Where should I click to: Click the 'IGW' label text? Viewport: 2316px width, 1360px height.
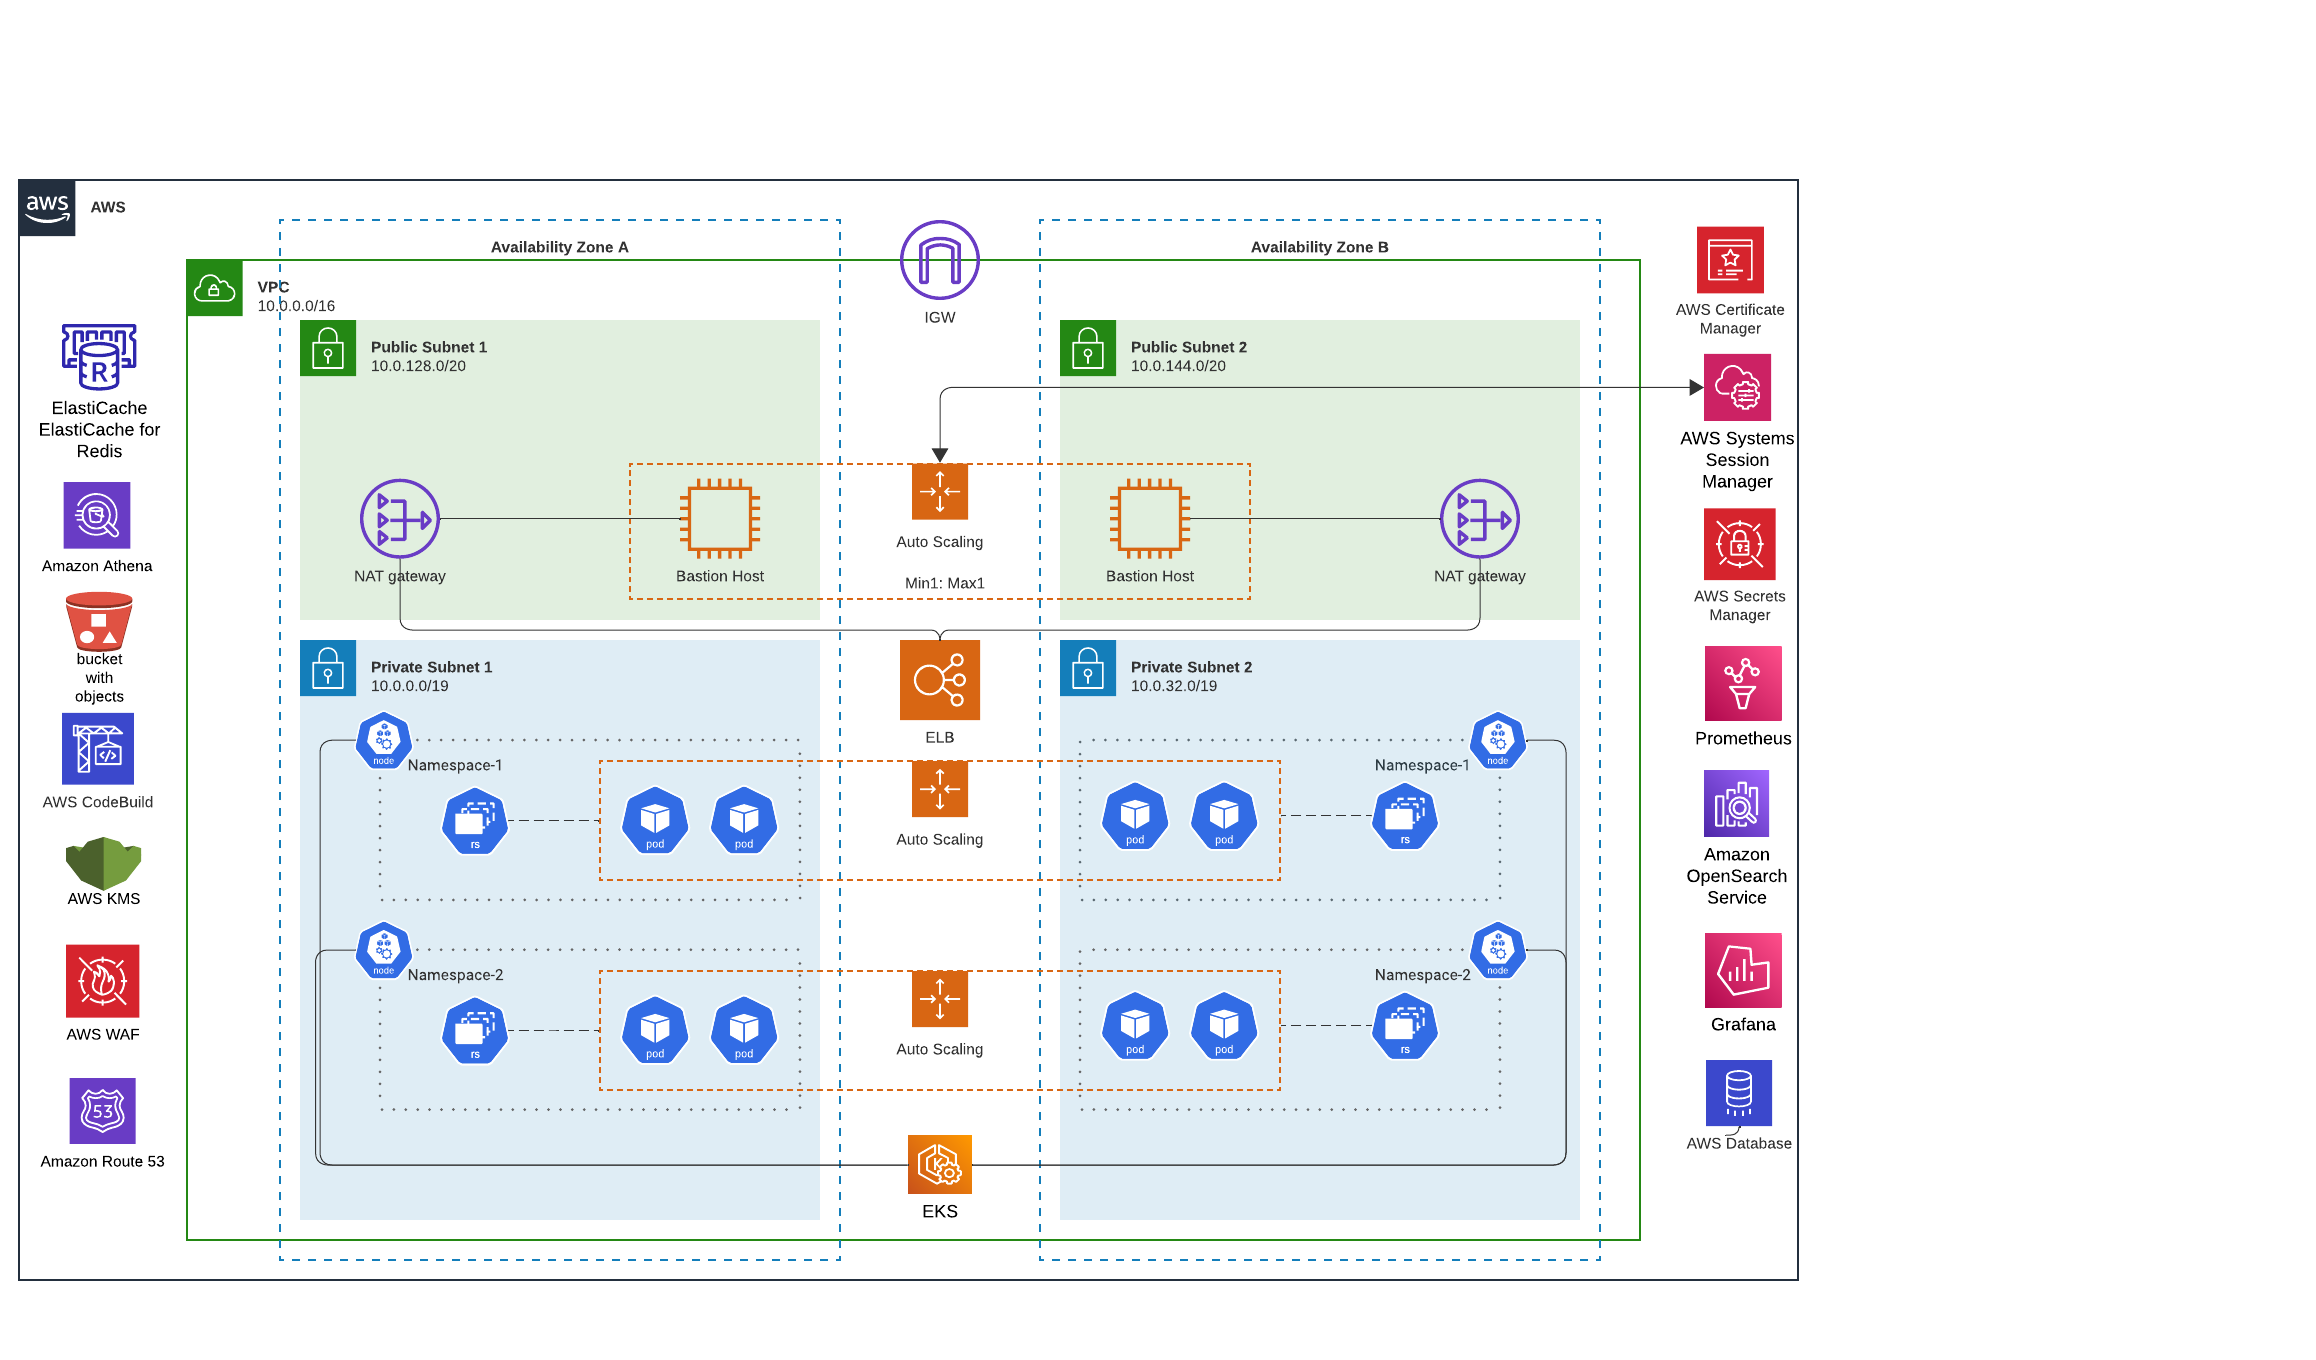(940, 317)
